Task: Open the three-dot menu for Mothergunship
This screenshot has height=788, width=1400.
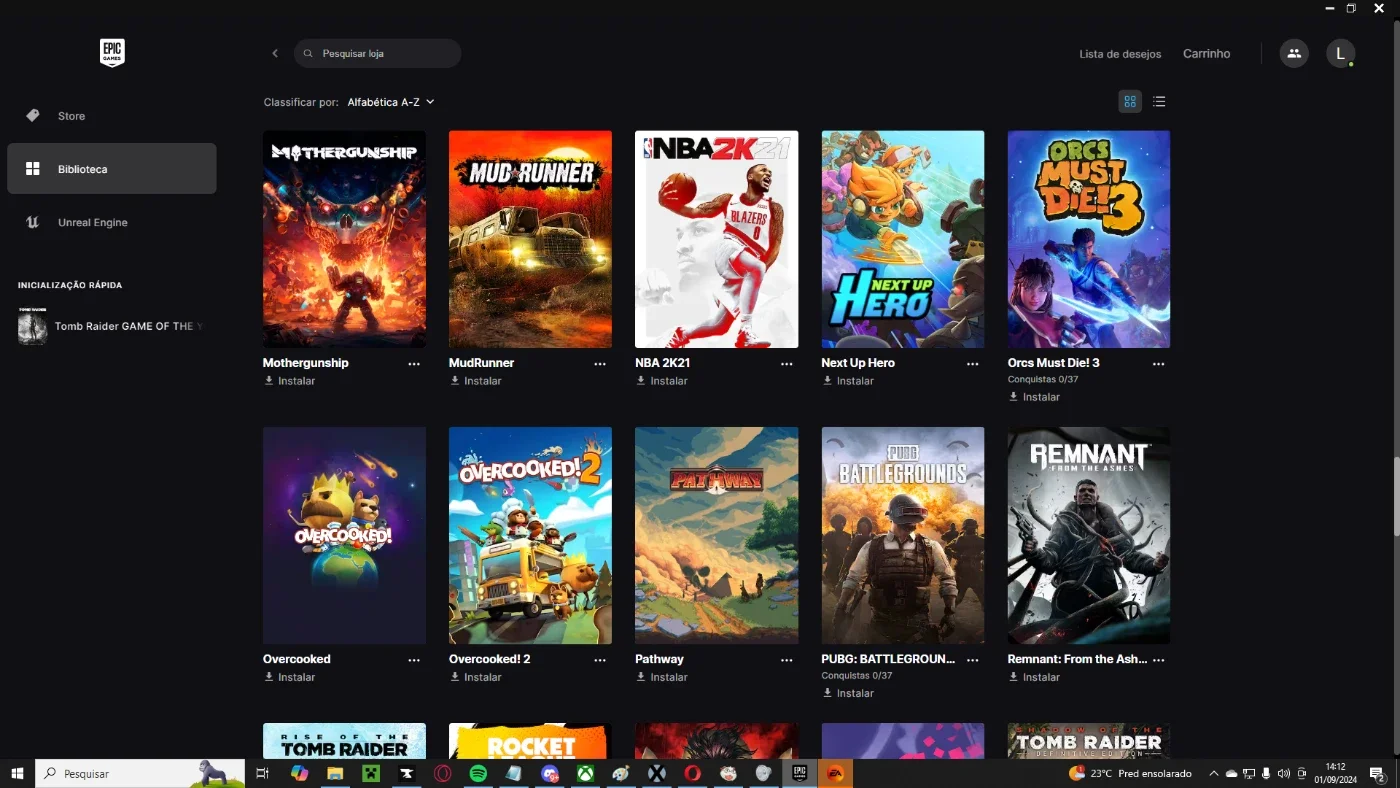Action: click(414, 364)
